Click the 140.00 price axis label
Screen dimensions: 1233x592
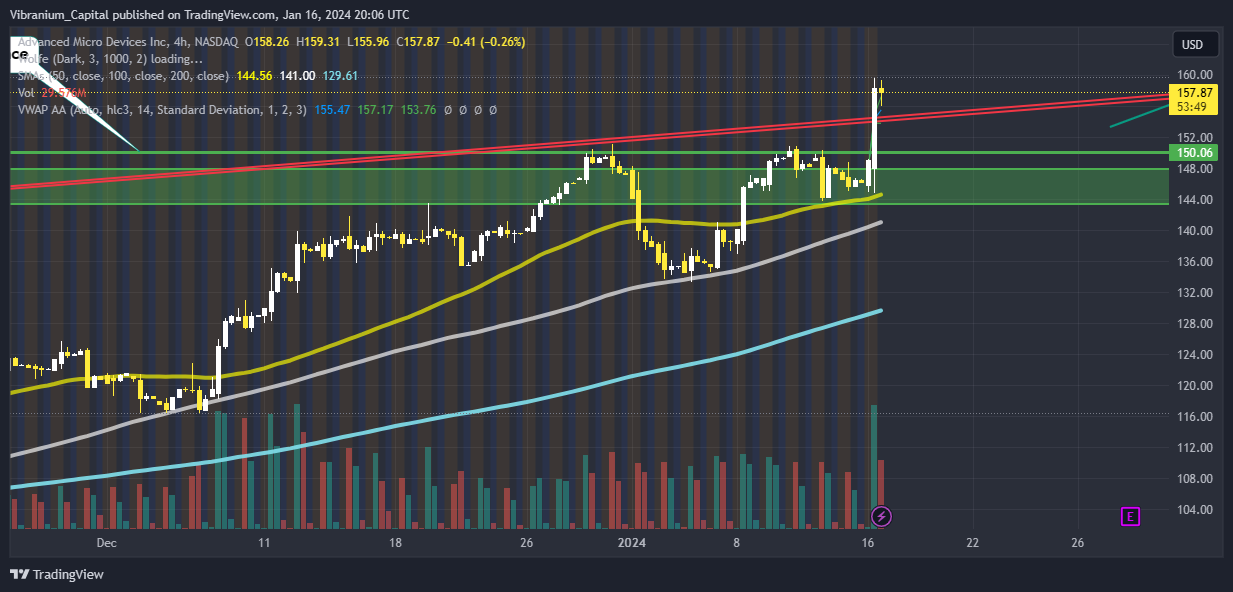(x=1194, y=231)
